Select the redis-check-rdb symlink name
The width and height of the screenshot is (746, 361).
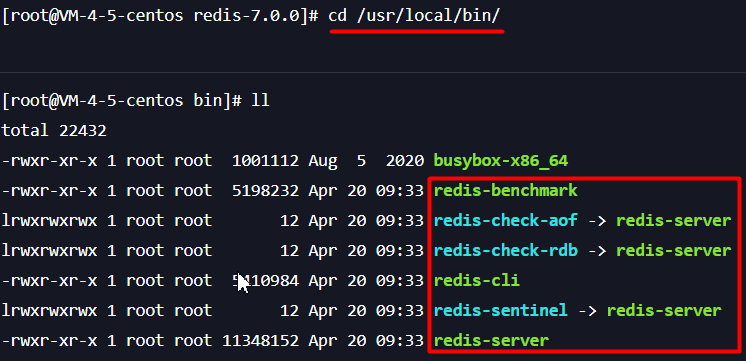(x=506, y=251)
